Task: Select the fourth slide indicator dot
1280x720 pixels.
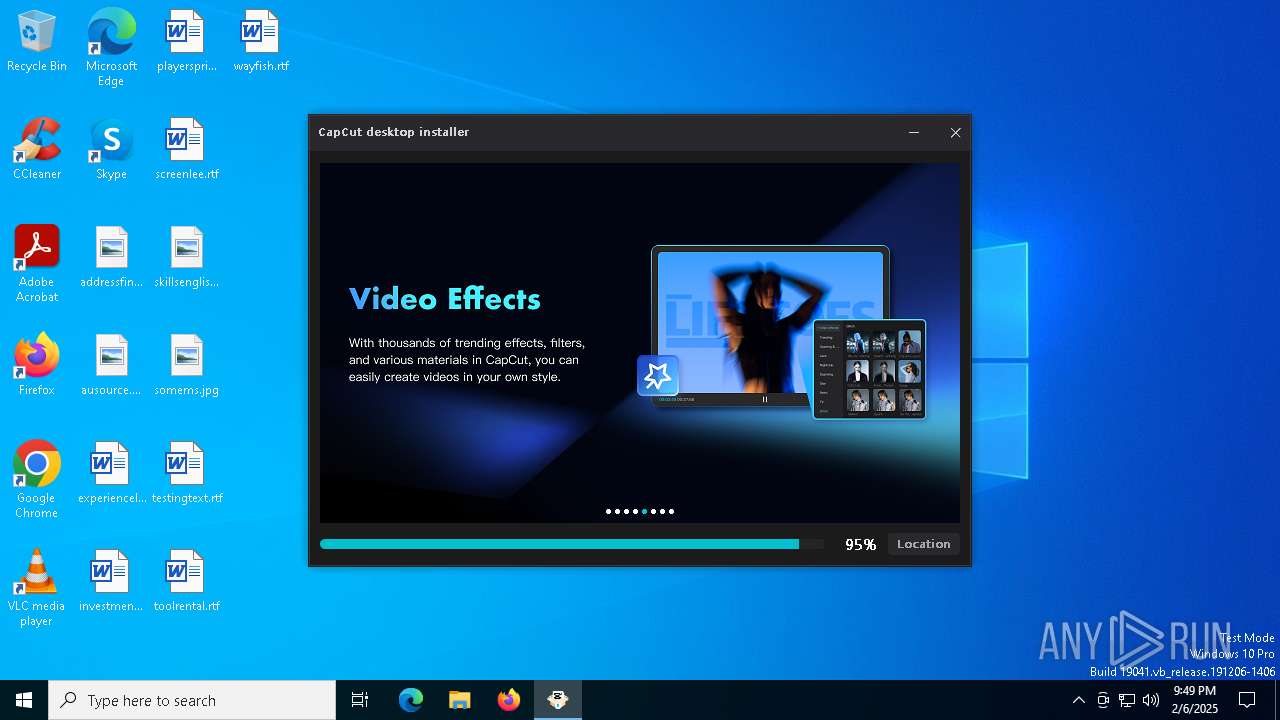Action: [x=635, y=511]
